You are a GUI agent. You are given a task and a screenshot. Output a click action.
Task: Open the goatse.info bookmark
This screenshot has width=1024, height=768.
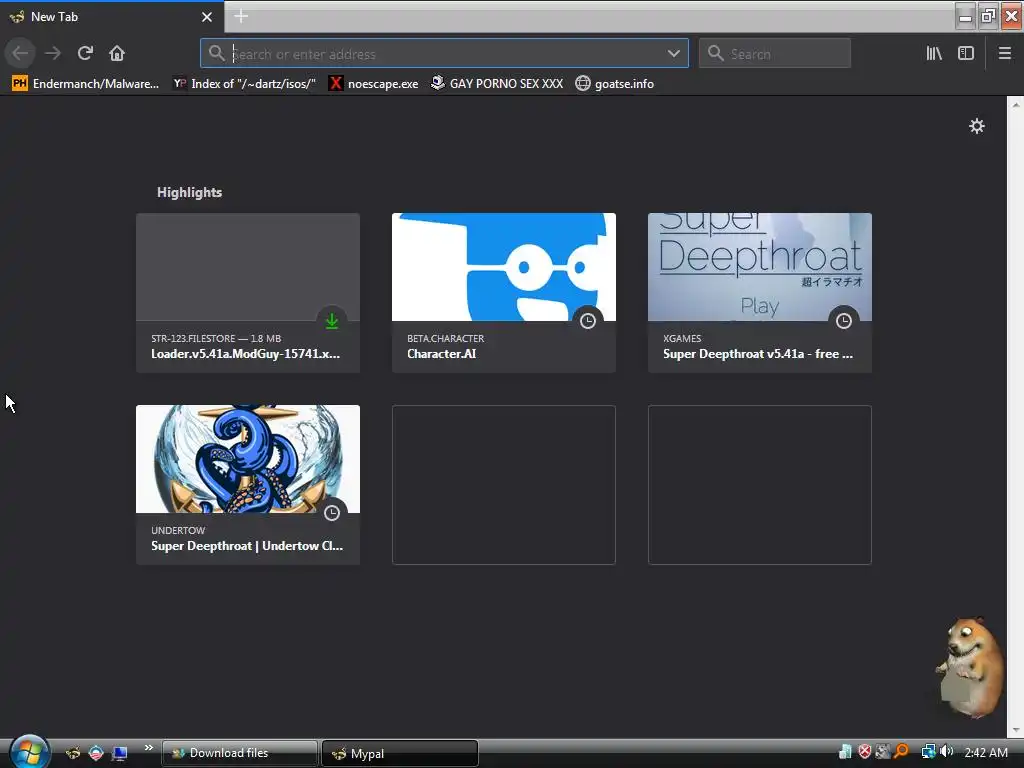(615, 84)
